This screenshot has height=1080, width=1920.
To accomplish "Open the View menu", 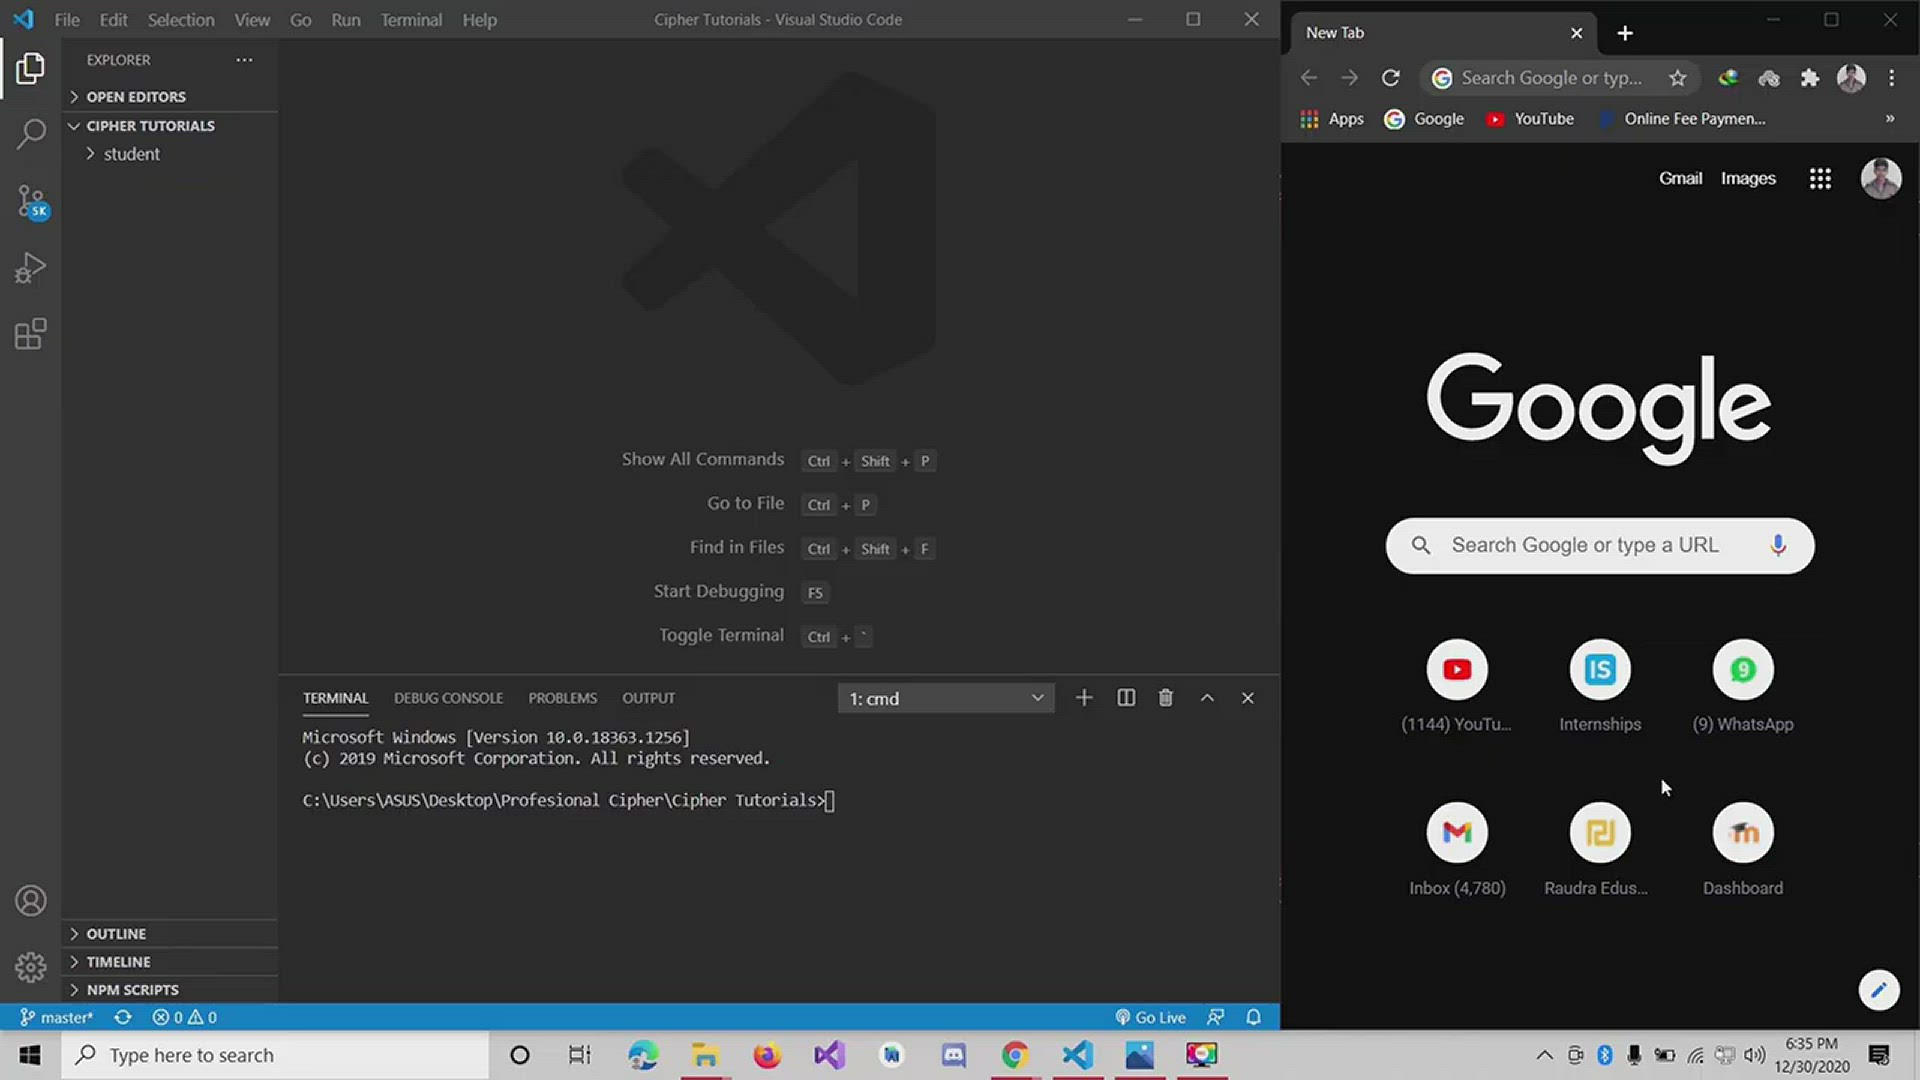I will (252, 20).
